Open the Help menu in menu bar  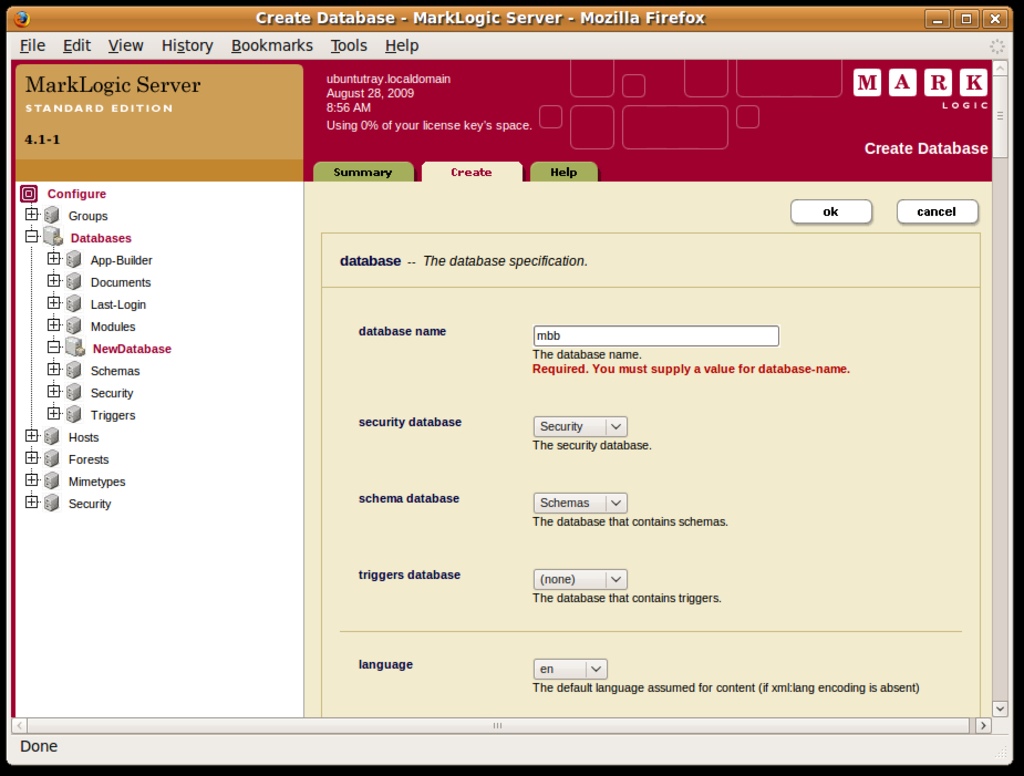[402, 46]
